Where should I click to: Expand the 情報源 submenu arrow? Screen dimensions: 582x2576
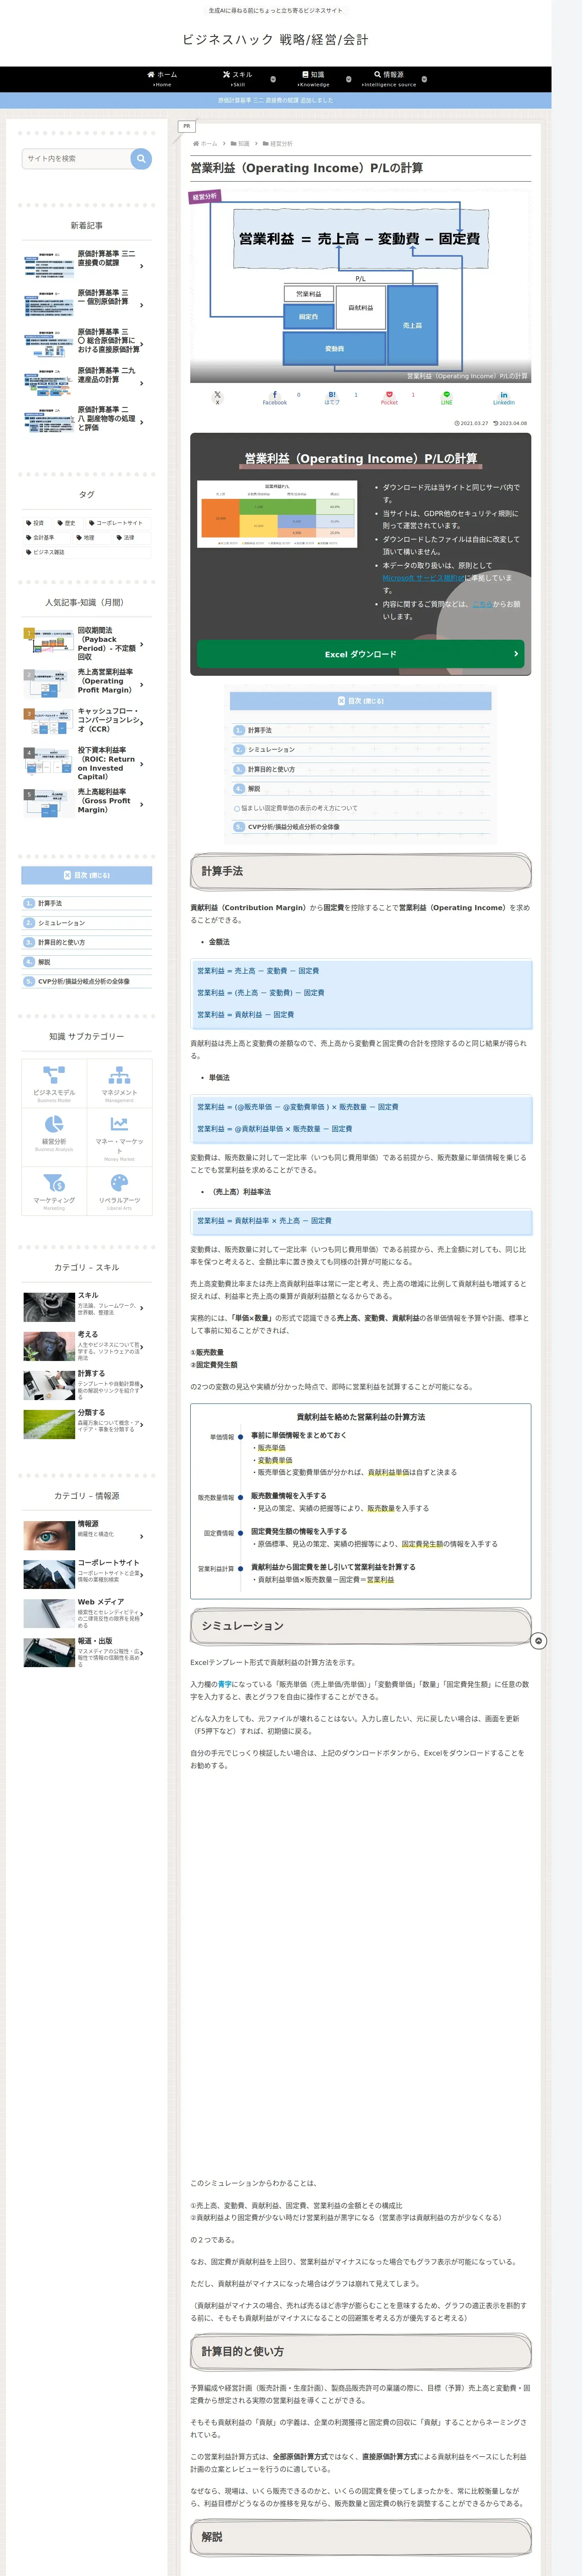(424, 79)
